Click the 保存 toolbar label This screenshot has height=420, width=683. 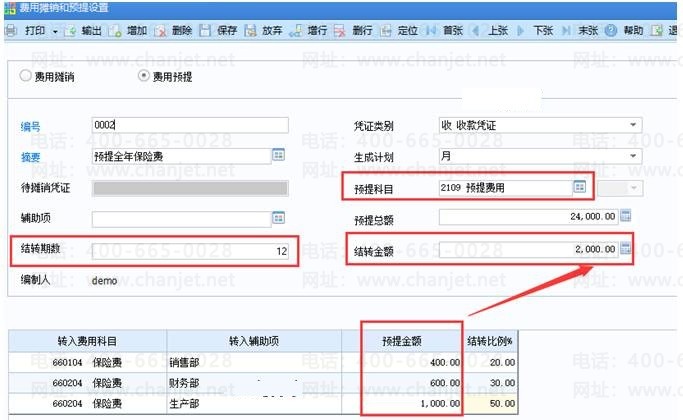coord(227,30)
